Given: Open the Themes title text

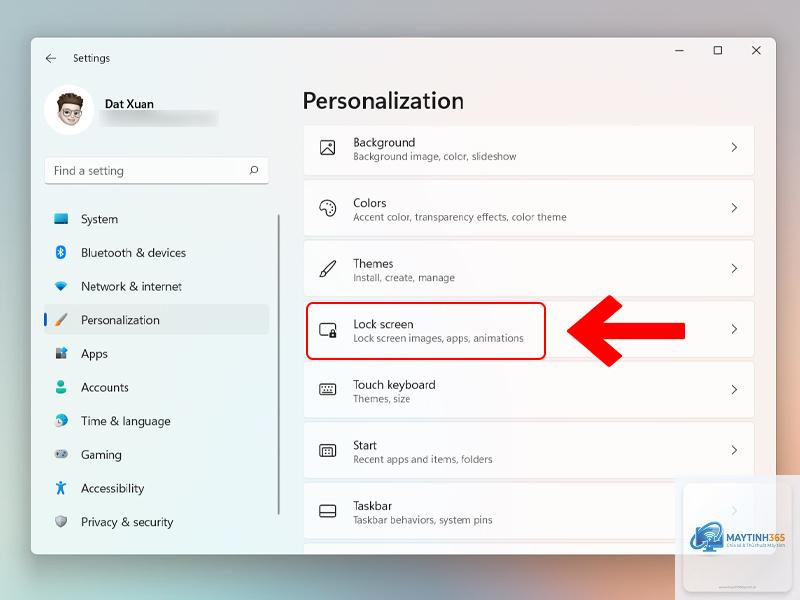Looking at the screenshot, I should coord(373,264).
